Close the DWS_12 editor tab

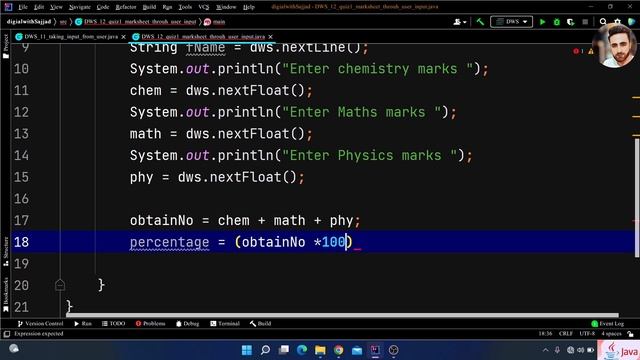click(270, 37)
